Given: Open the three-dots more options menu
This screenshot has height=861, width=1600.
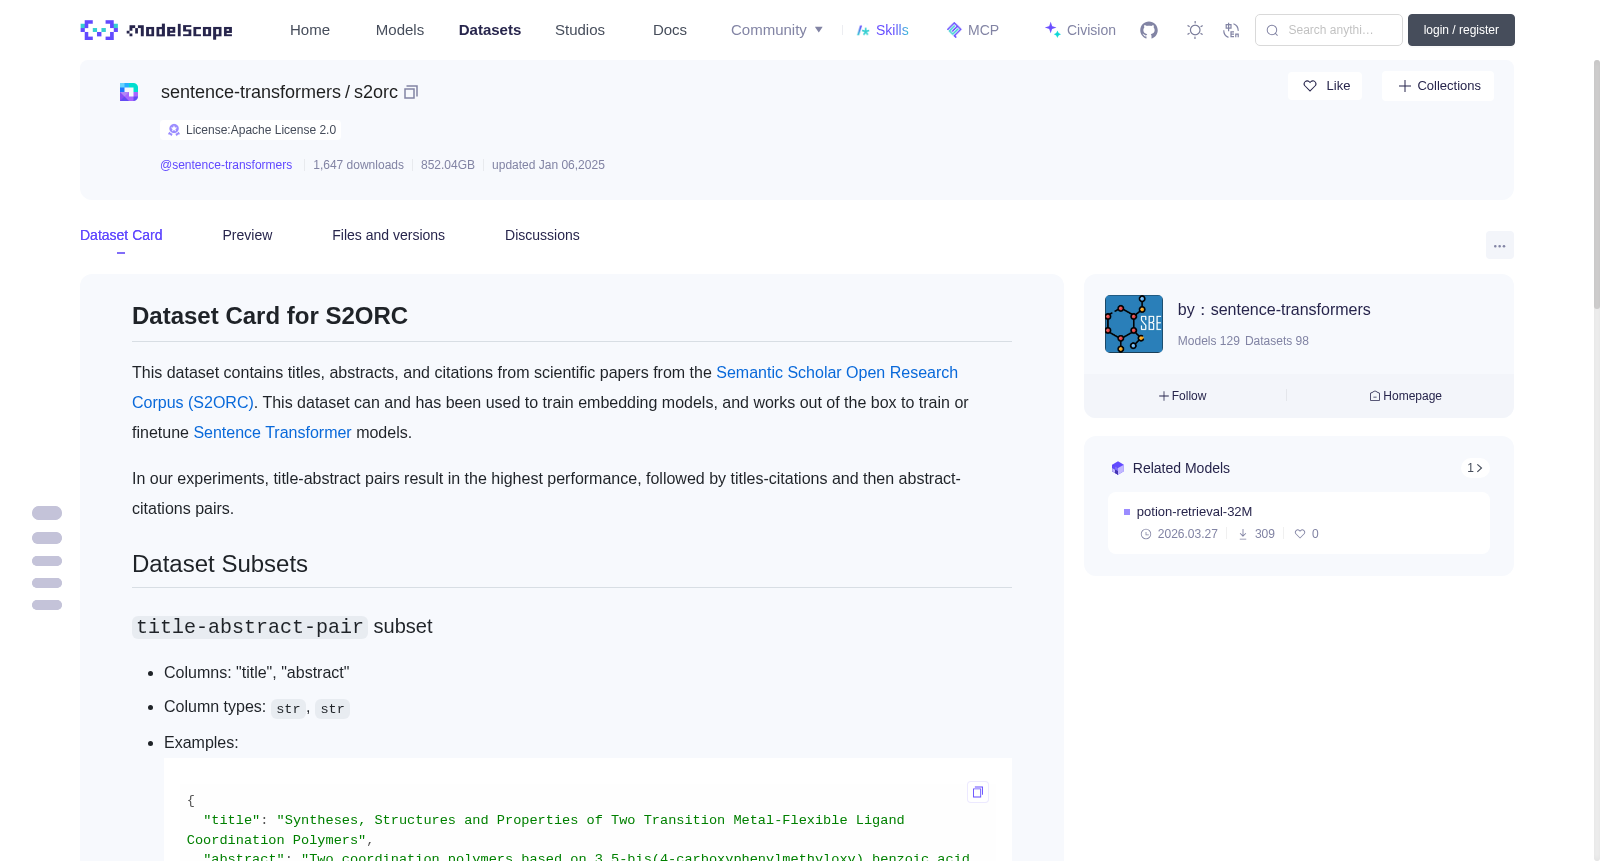Looking at the screenshot, I should pyautogui.click(x=1499, y=245).
